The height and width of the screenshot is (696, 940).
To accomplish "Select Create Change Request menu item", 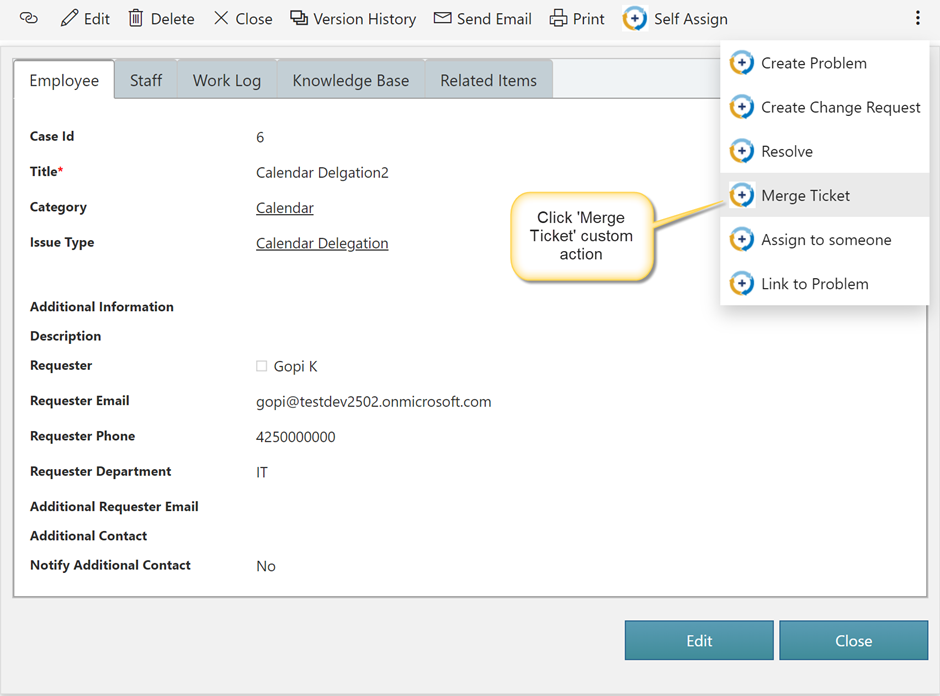I will [840, 107].
